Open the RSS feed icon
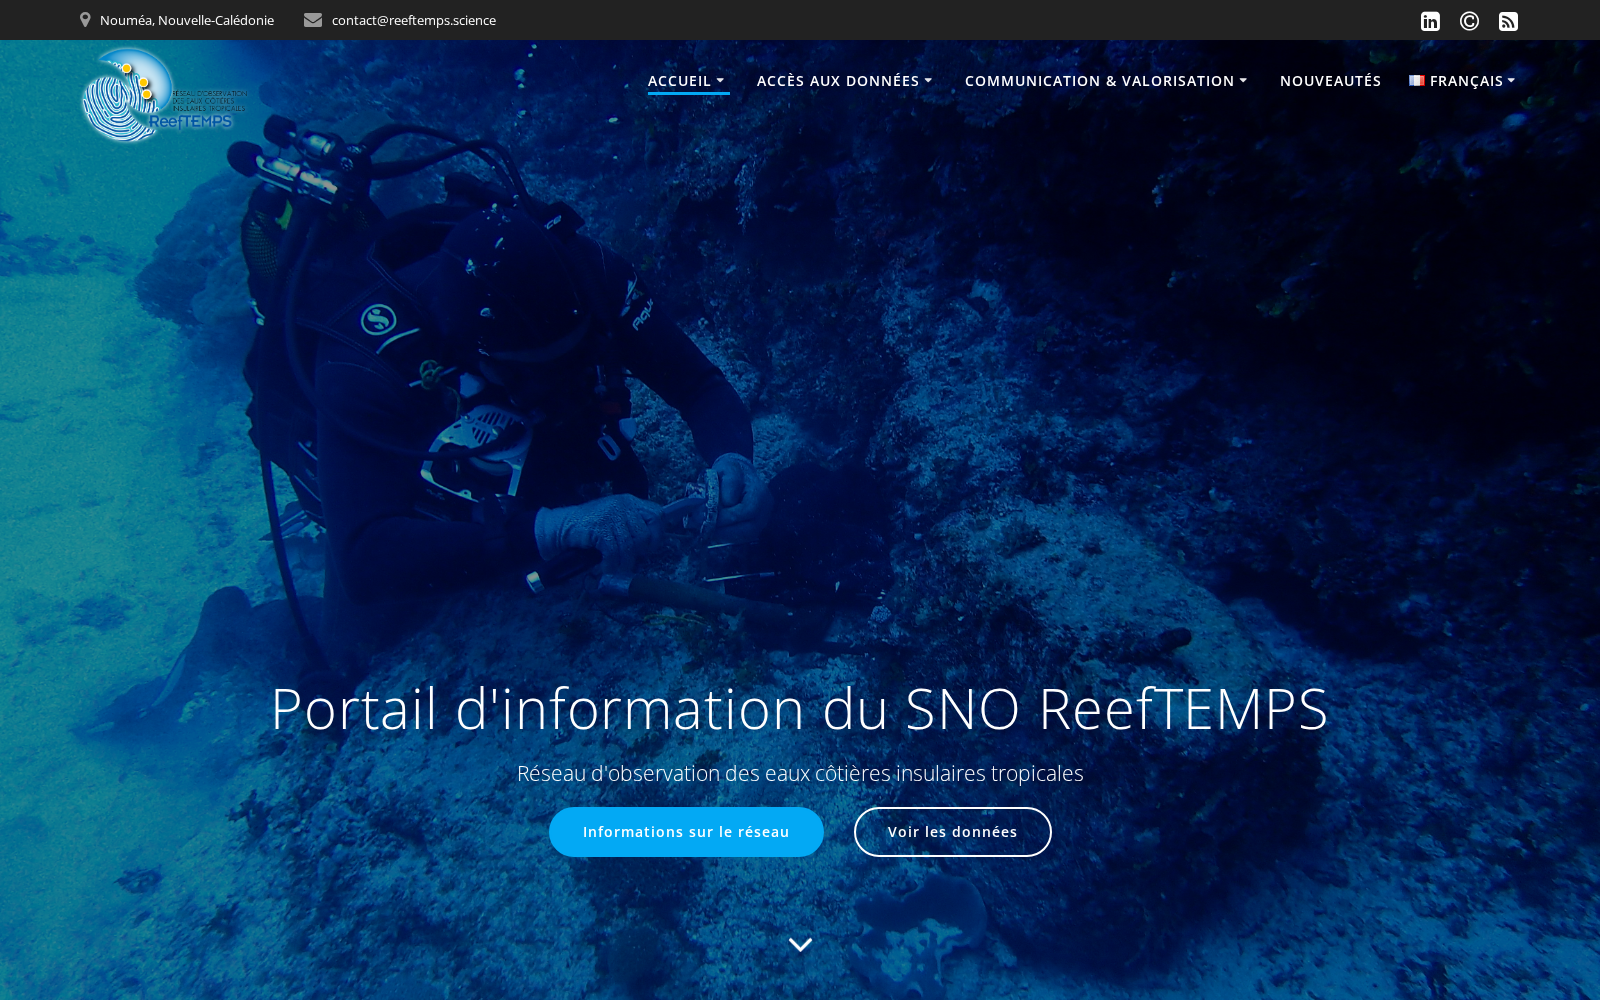Viewport: 1600px width, 1000px height. [1508, 21]
